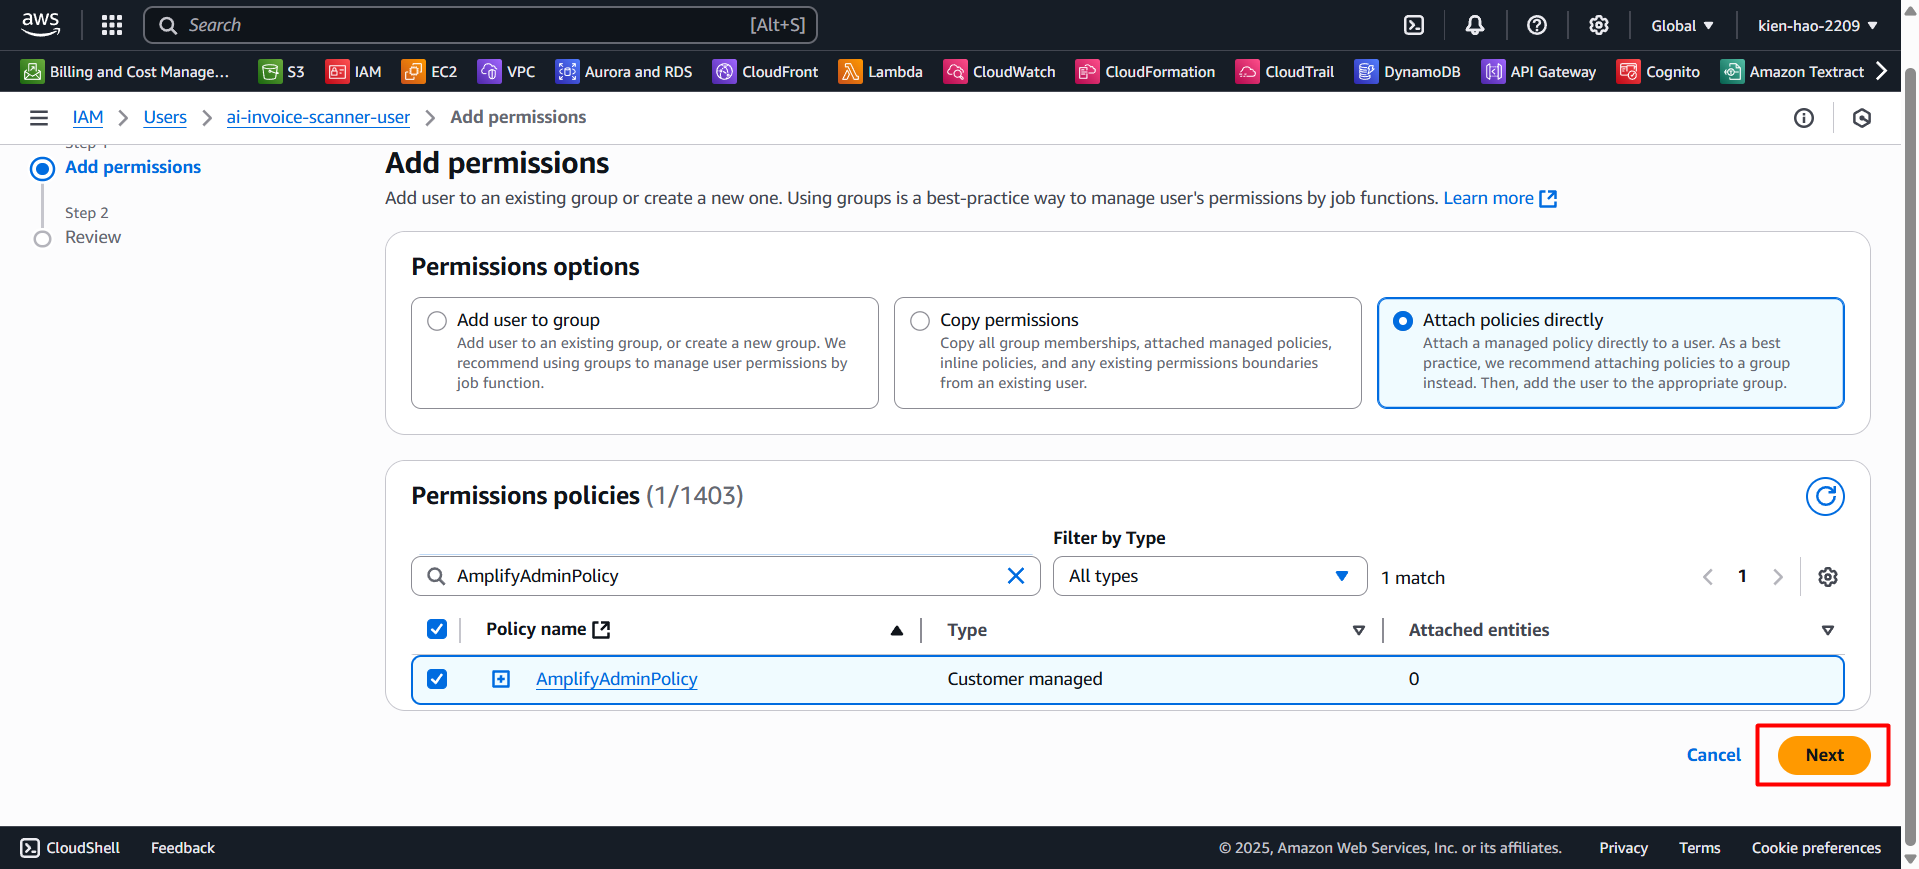The image size is (1919, 869).
Task: Open policies table preferences gear
Action: [1828, 577]
